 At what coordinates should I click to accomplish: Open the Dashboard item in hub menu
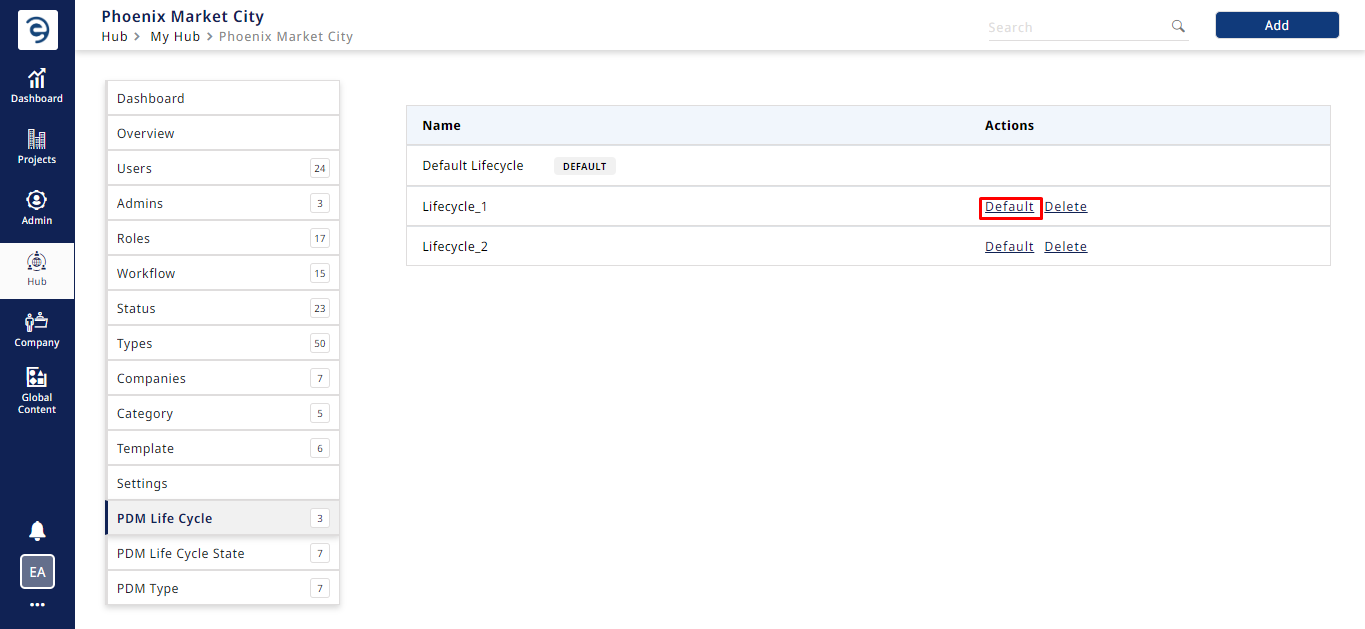[223, 98]
